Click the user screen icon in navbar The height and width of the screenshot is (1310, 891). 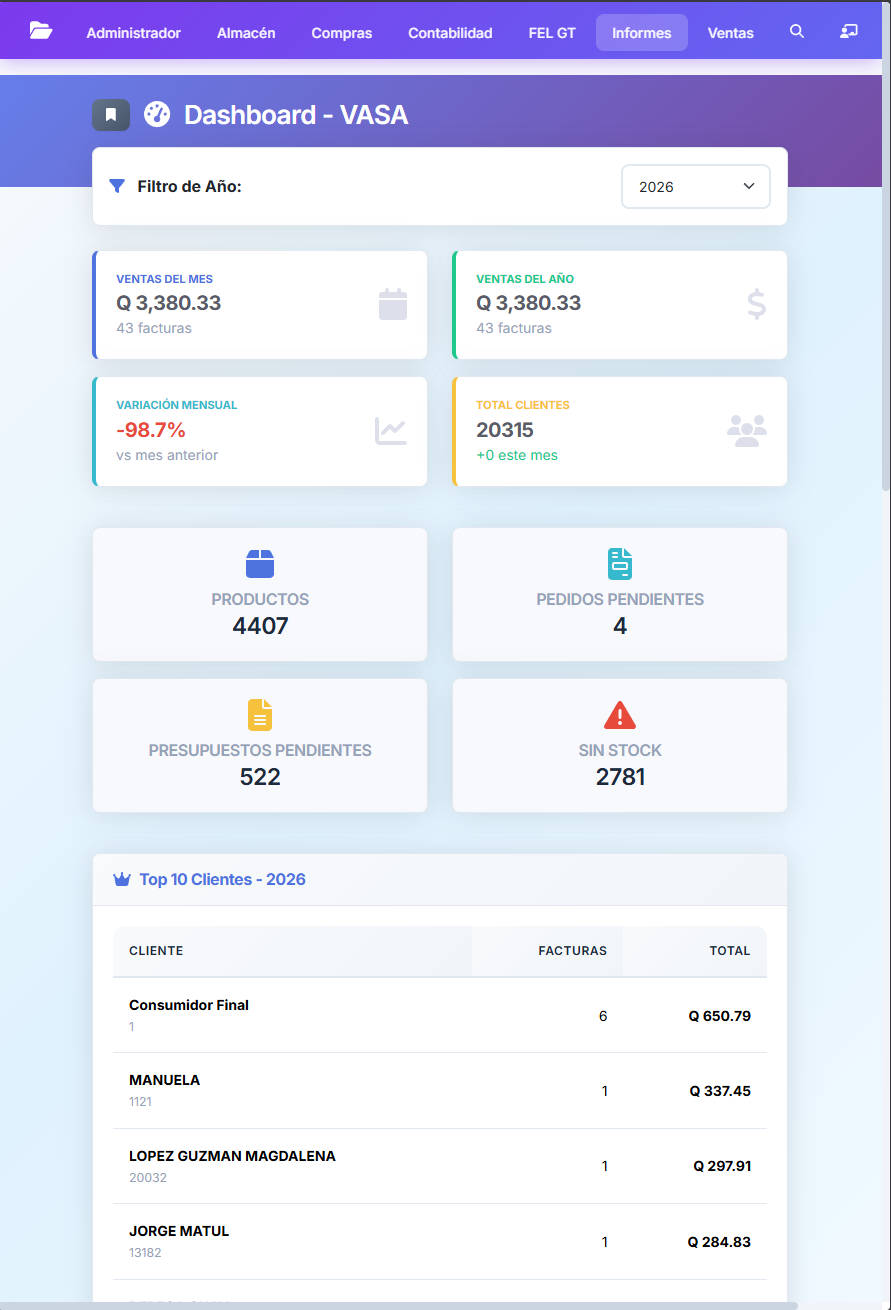click(x=849, y=32)
